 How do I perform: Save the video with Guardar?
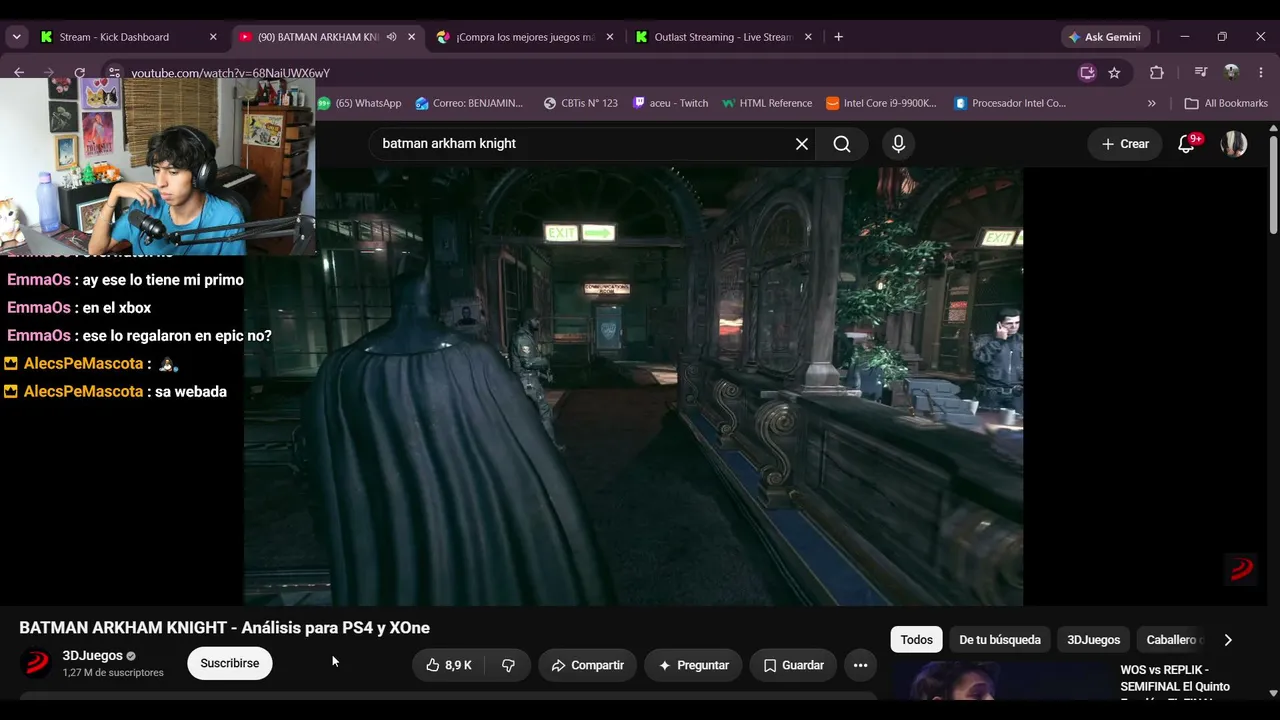[793, 665]
